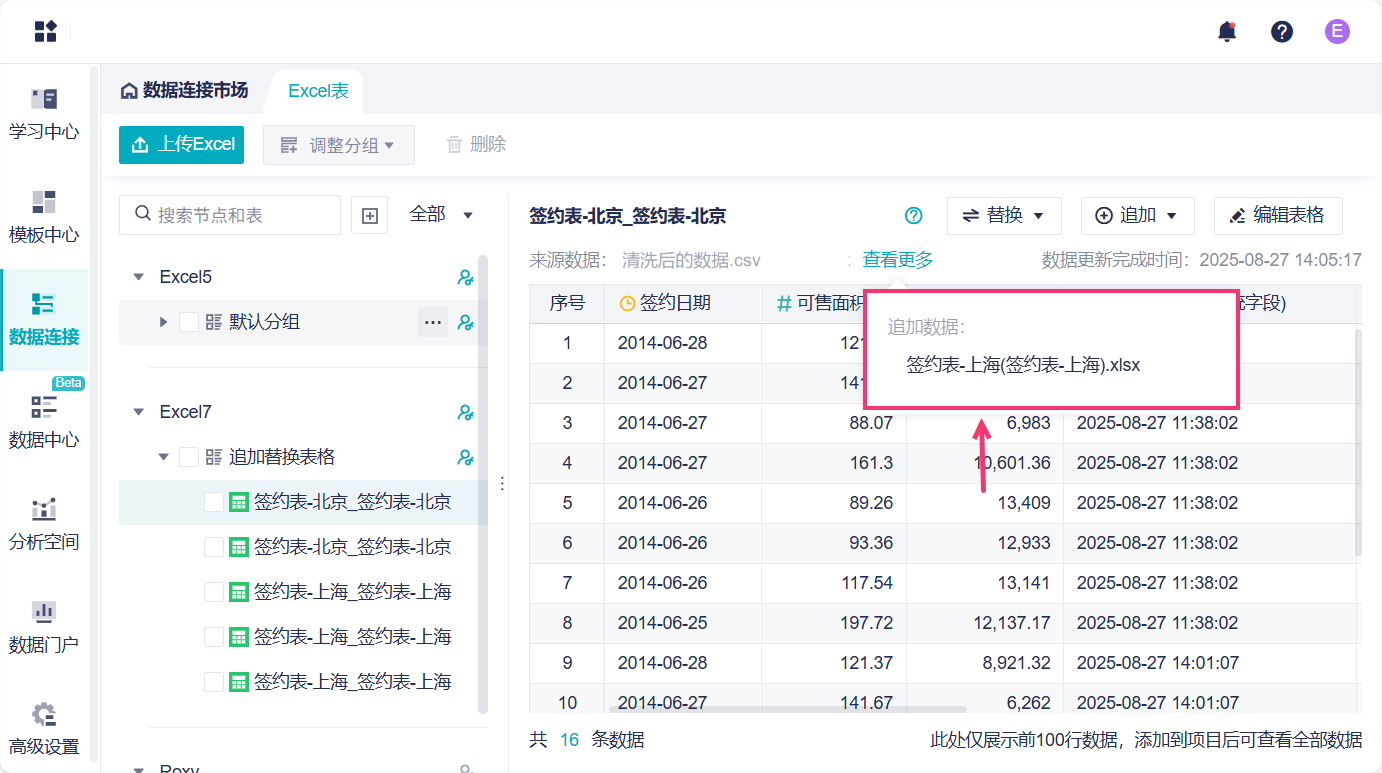Collapse the Excel7 tree node
The image size is (1382, 773).
(x=139, y=412)
